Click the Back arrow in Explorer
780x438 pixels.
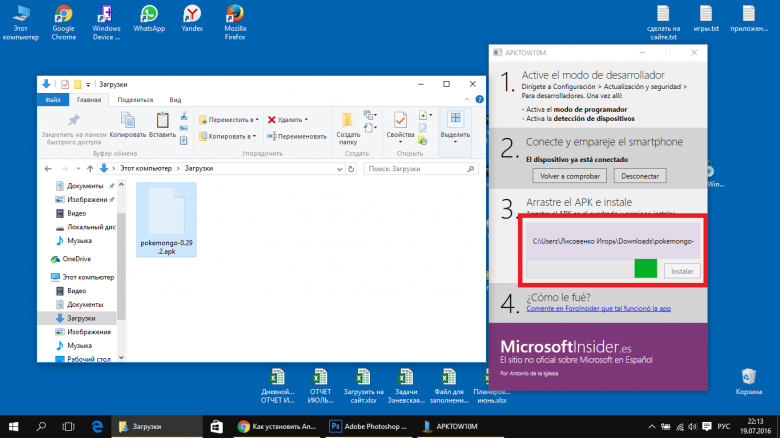click(x=48, y=169)
